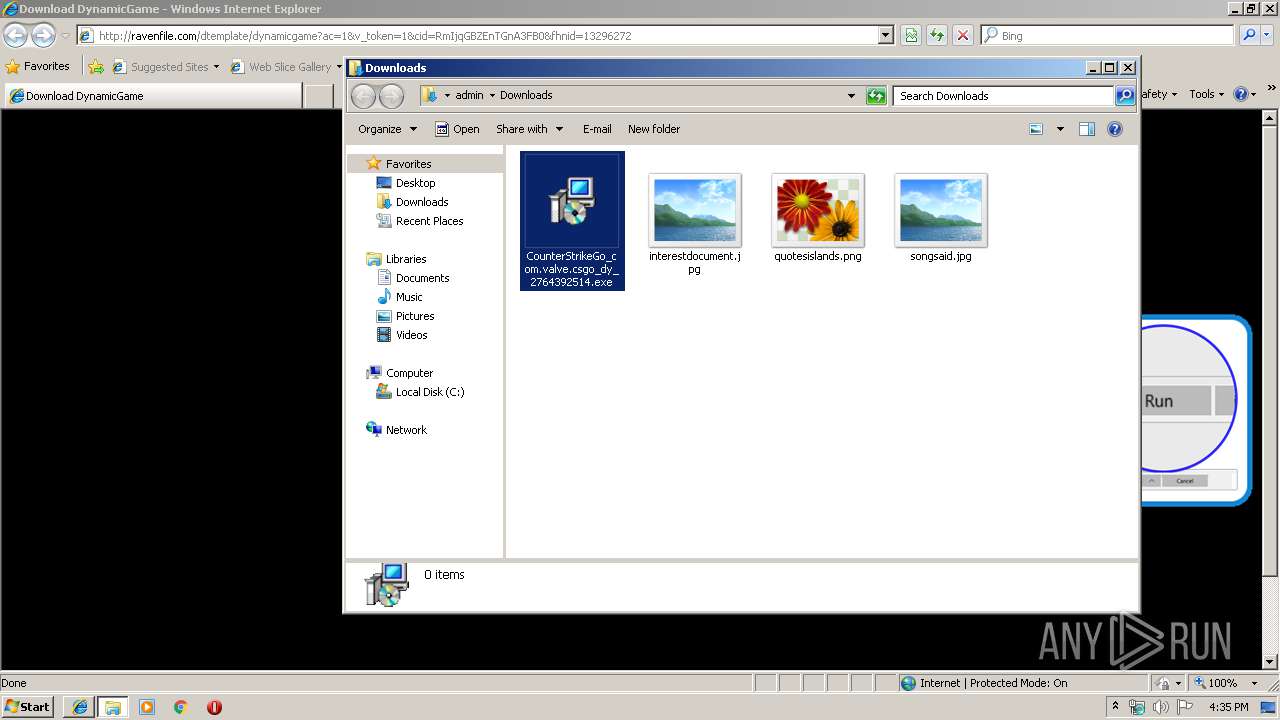Select Documents library

(x=422, y=278)
